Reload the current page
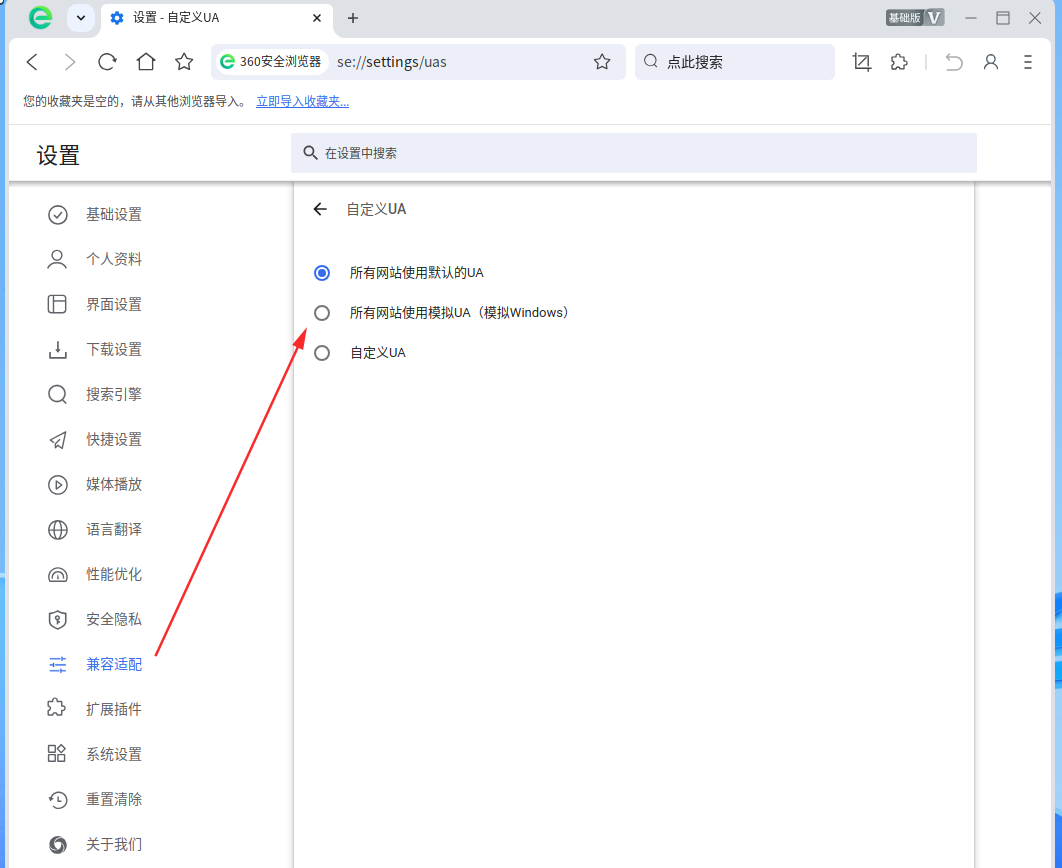The height and width of the screenshot is (868, 1062). 107,62
